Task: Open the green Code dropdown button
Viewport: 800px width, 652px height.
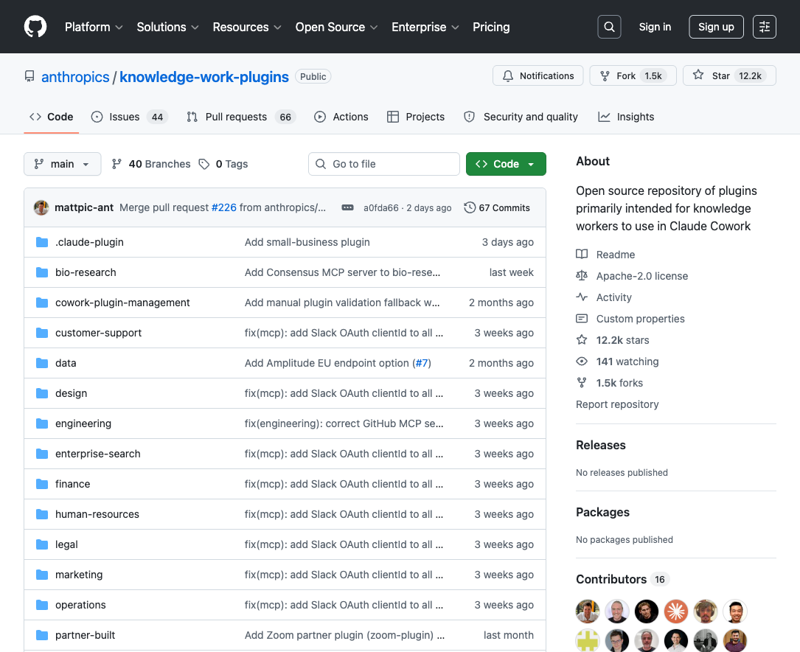Action: tap(506, 164)
